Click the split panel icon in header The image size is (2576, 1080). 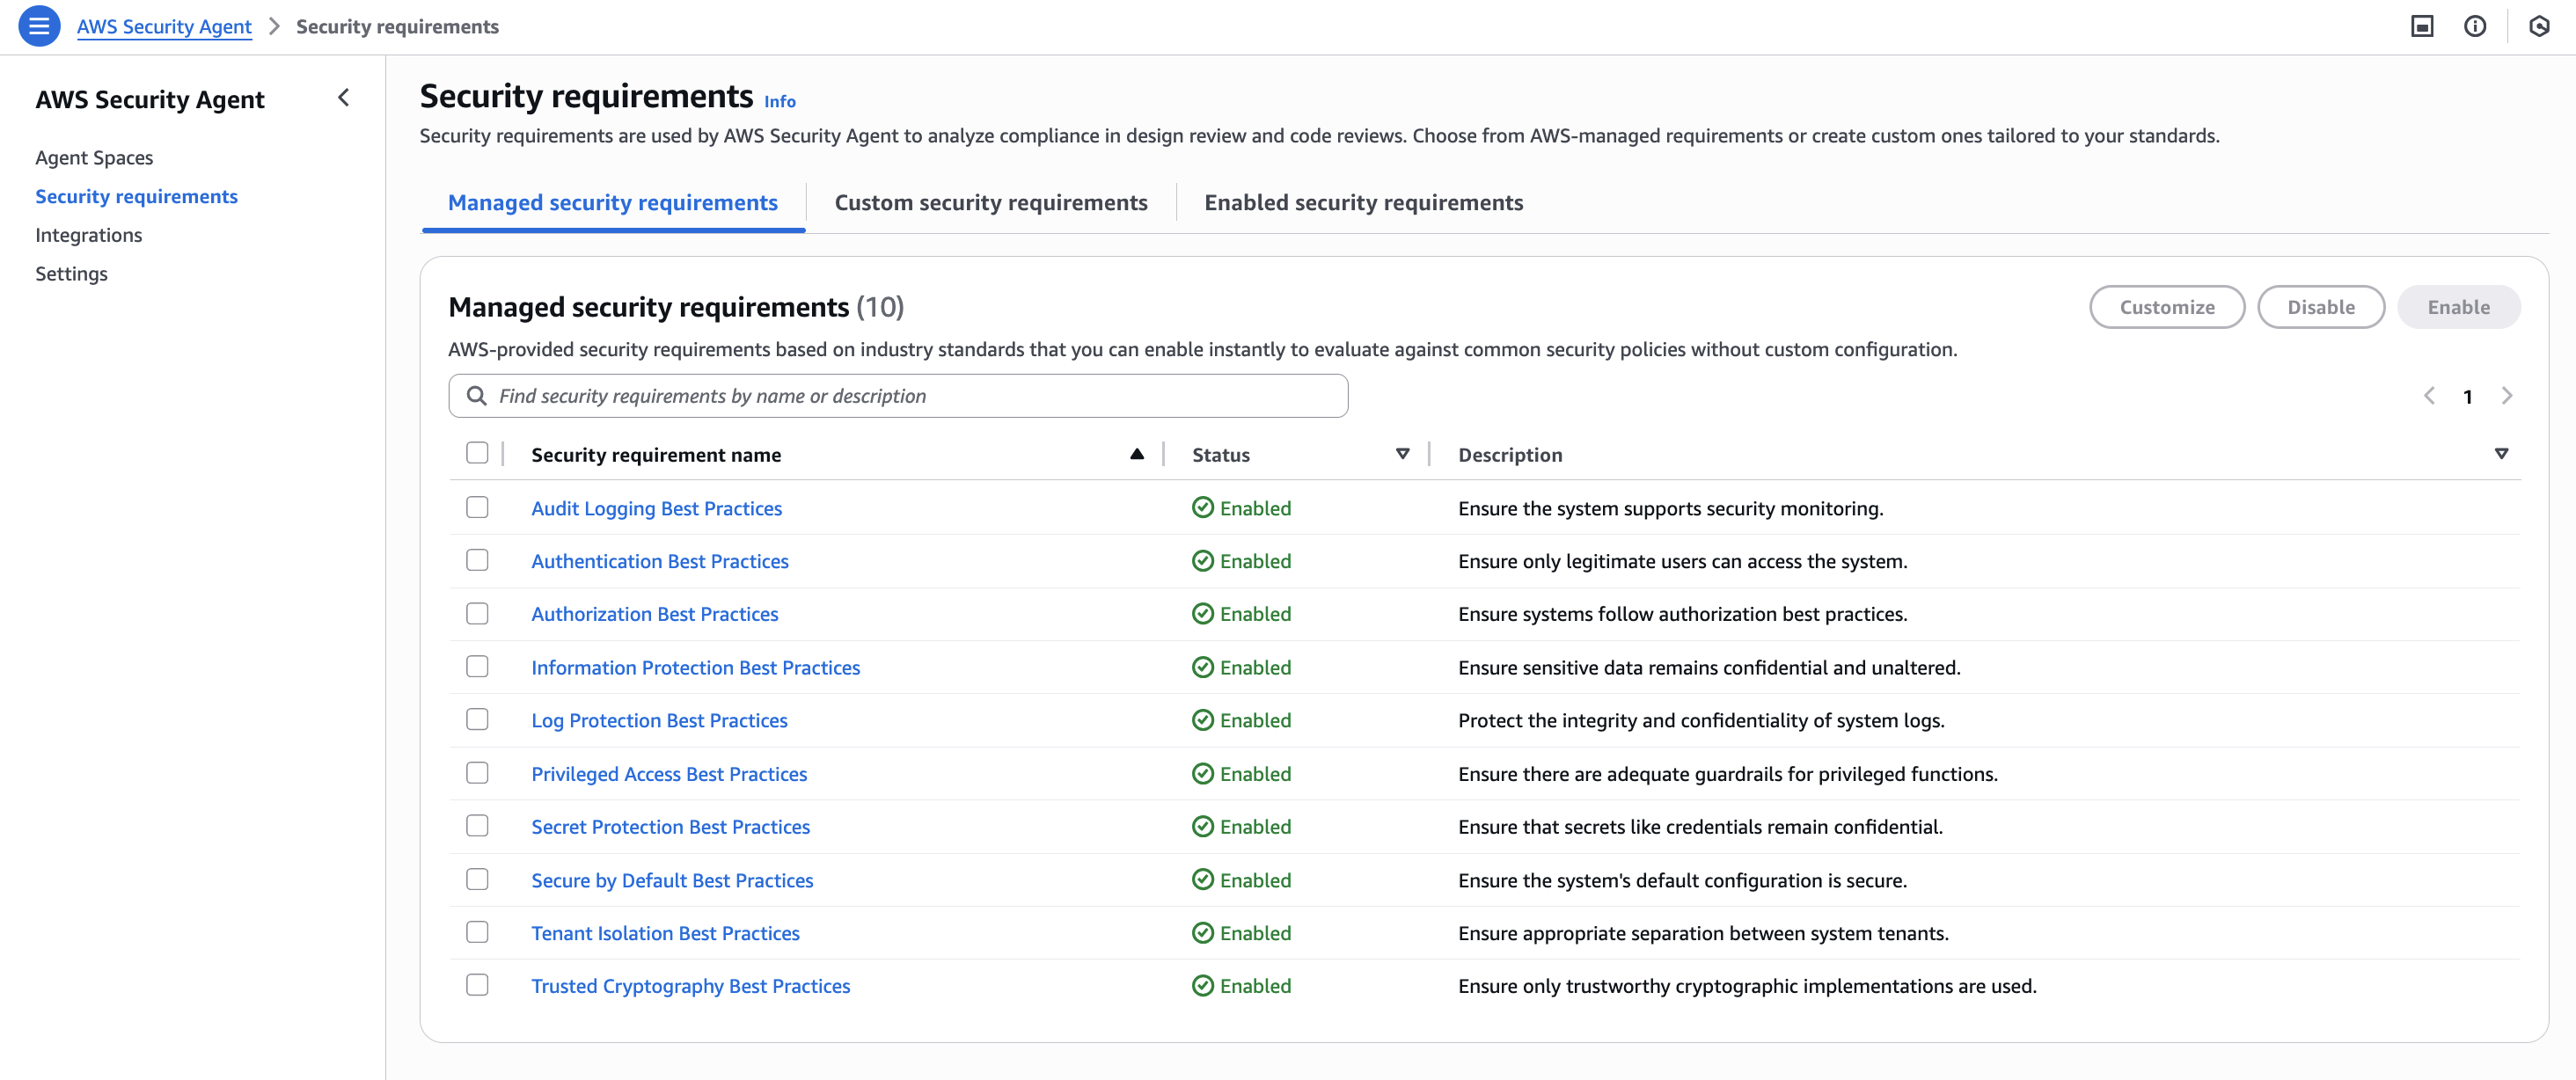click(x=2421, y=27)
